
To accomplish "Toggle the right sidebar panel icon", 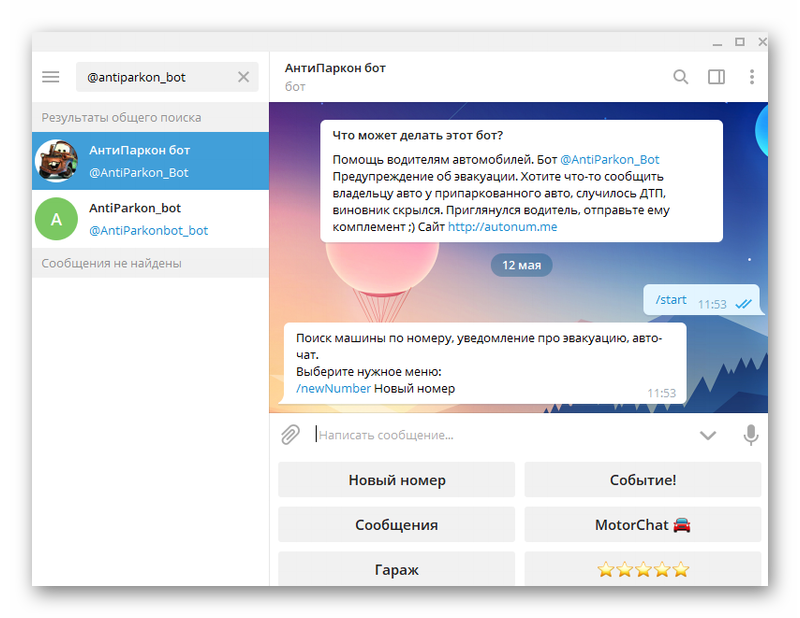I will (716, 77).
